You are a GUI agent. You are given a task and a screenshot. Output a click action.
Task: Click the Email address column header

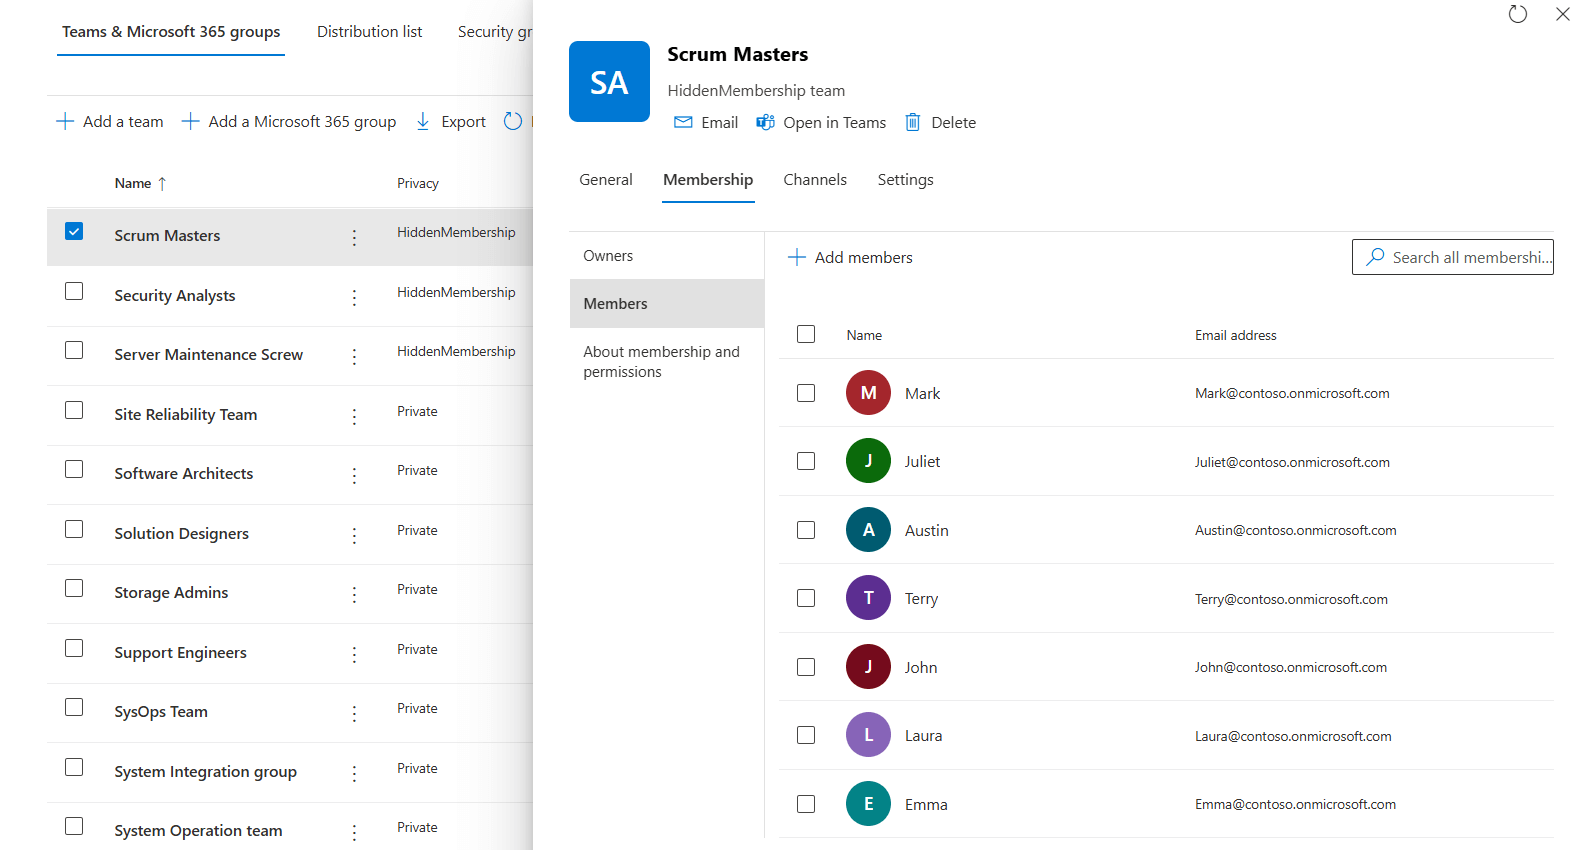point(1236,336)
